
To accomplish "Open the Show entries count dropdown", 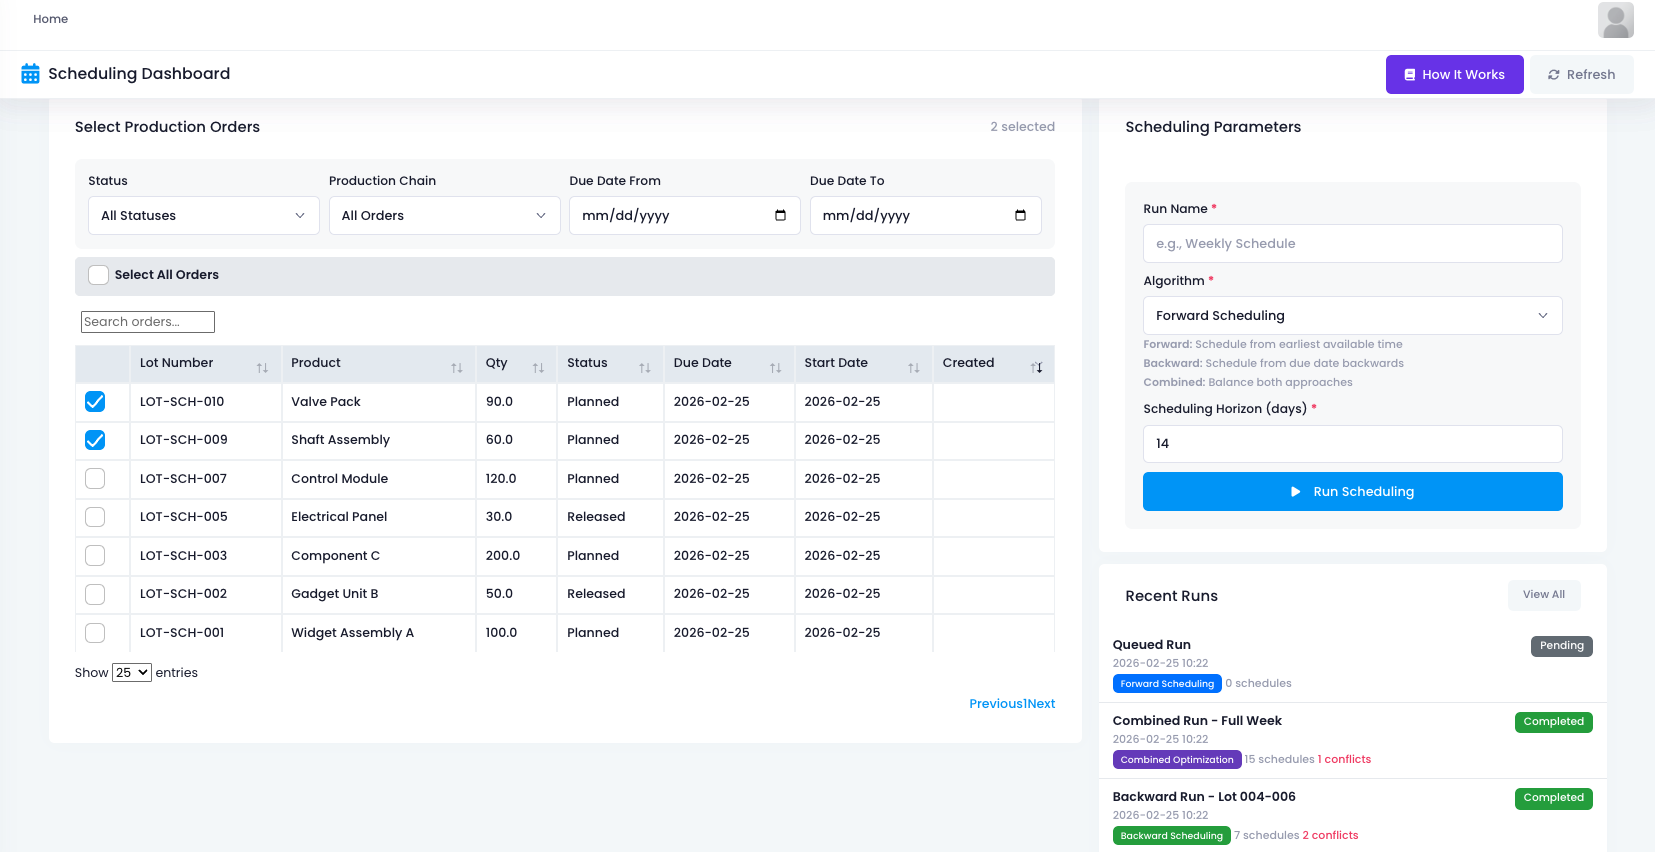I will tap(131, 673).
